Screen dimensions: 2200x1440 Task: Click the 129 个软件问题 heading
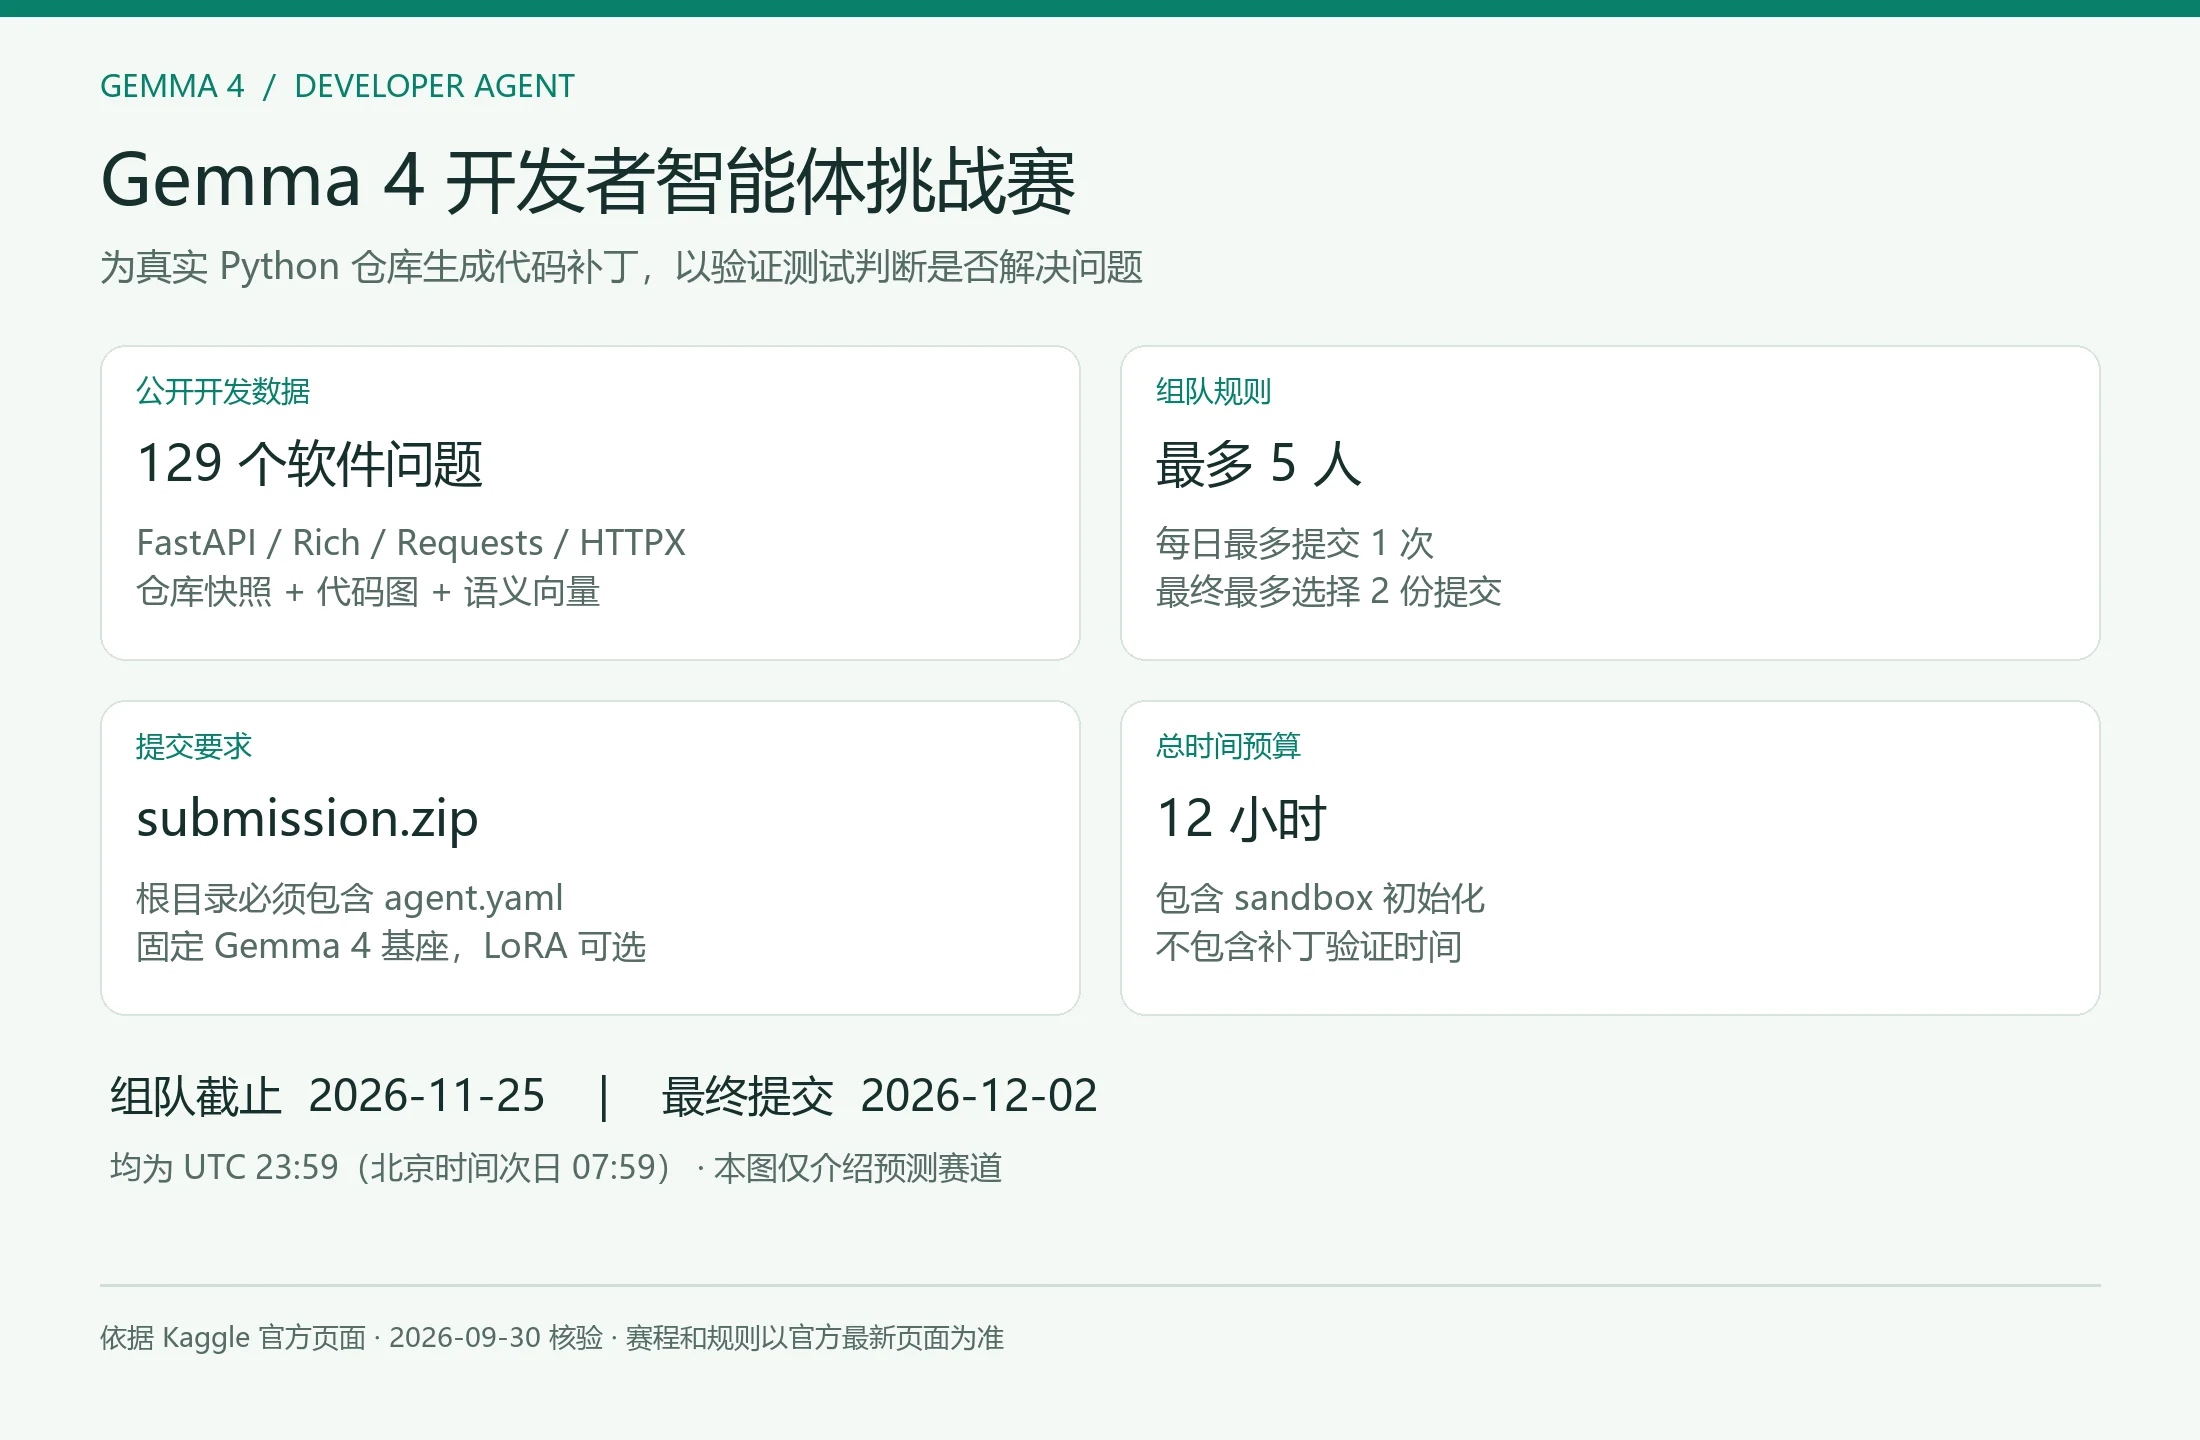310,463
